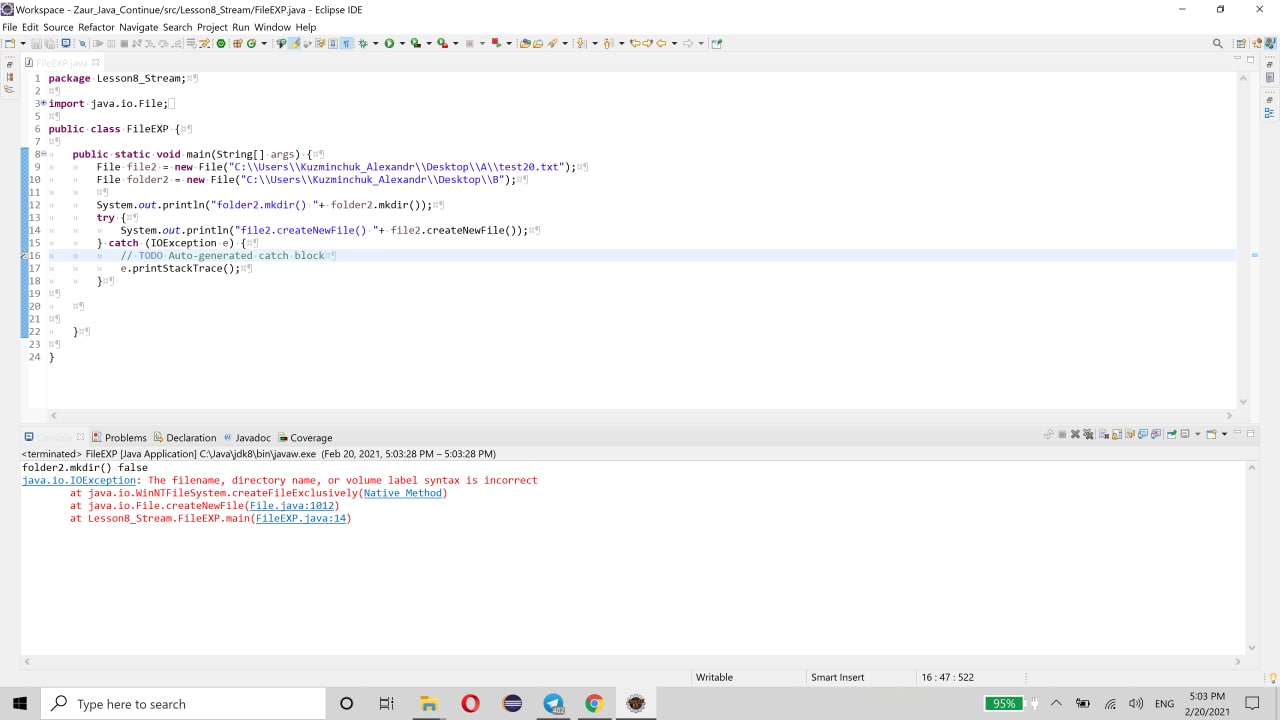1280x720 pixels.
Task: Open Chrome from the taskbar
Action: pyautogui.click(x=594, y=704)
